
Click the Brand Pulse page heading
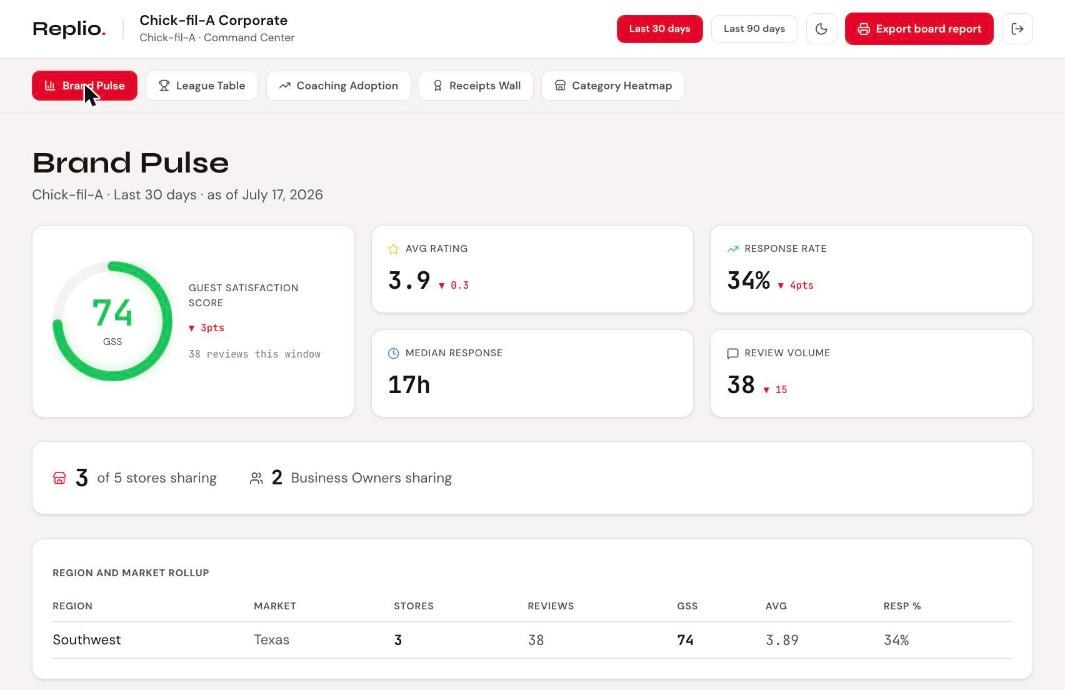[x=130, y=163]
